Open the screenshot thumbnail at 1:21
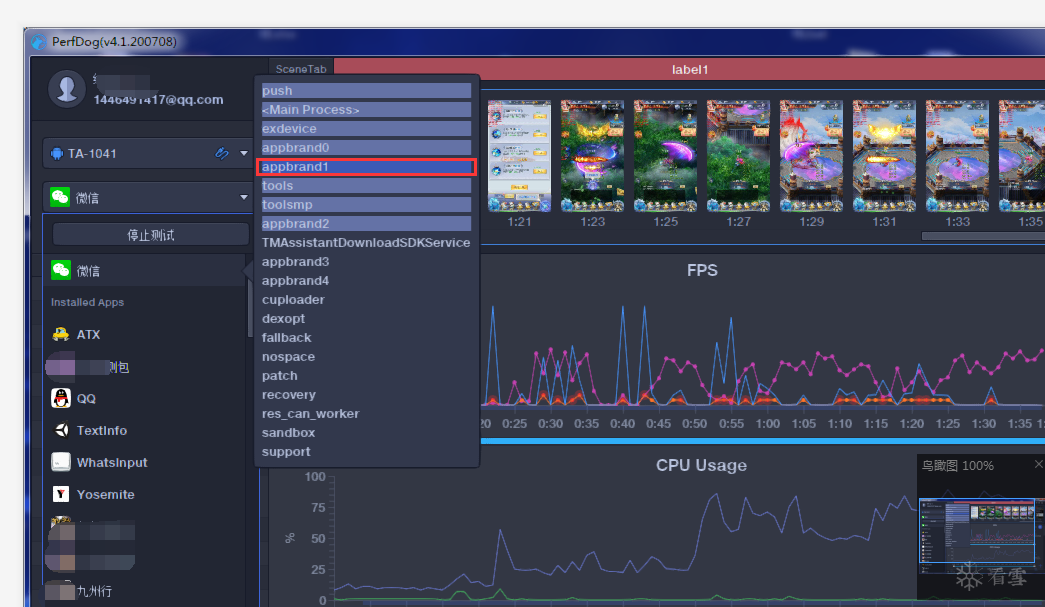Viewport: 1045px width, 607px height. click(519, 156)
